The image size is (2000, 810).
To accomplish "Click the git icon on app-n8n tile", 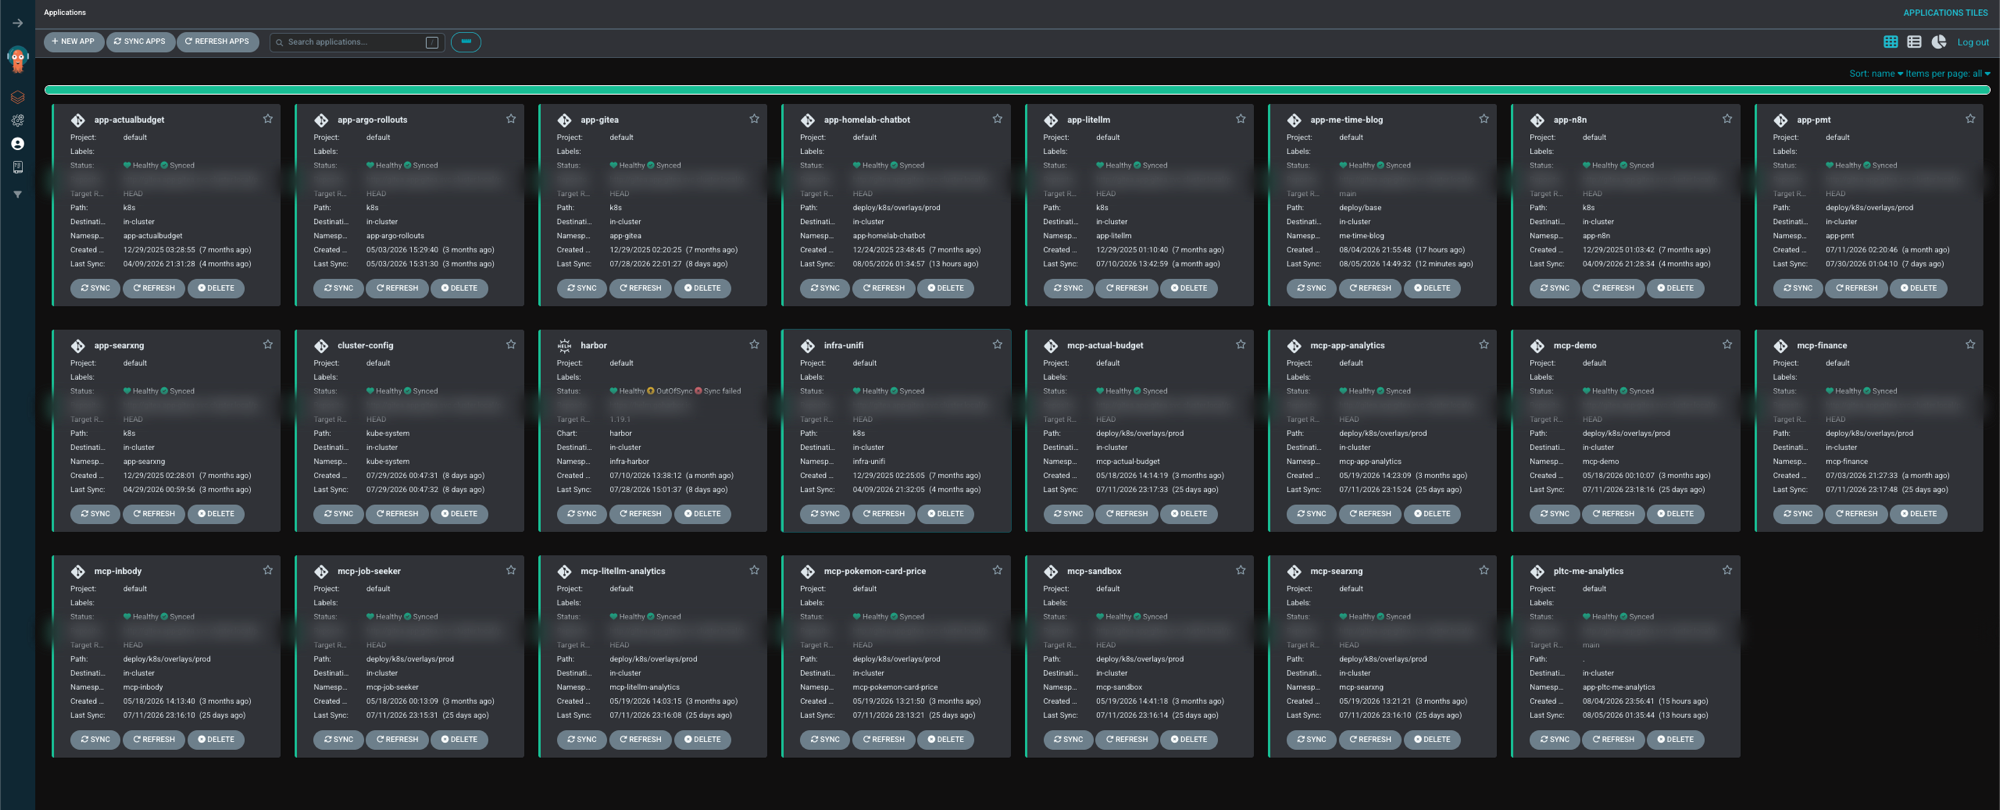I will (1537, 120).
